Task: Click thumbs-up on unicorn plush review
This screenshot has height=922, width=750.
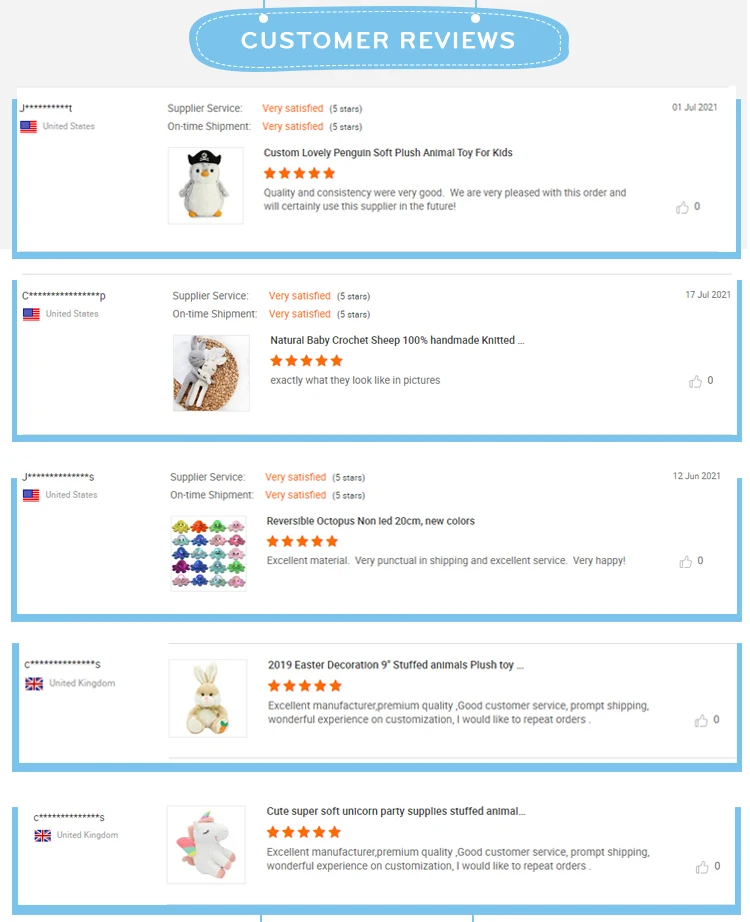Action: point(702,867)
